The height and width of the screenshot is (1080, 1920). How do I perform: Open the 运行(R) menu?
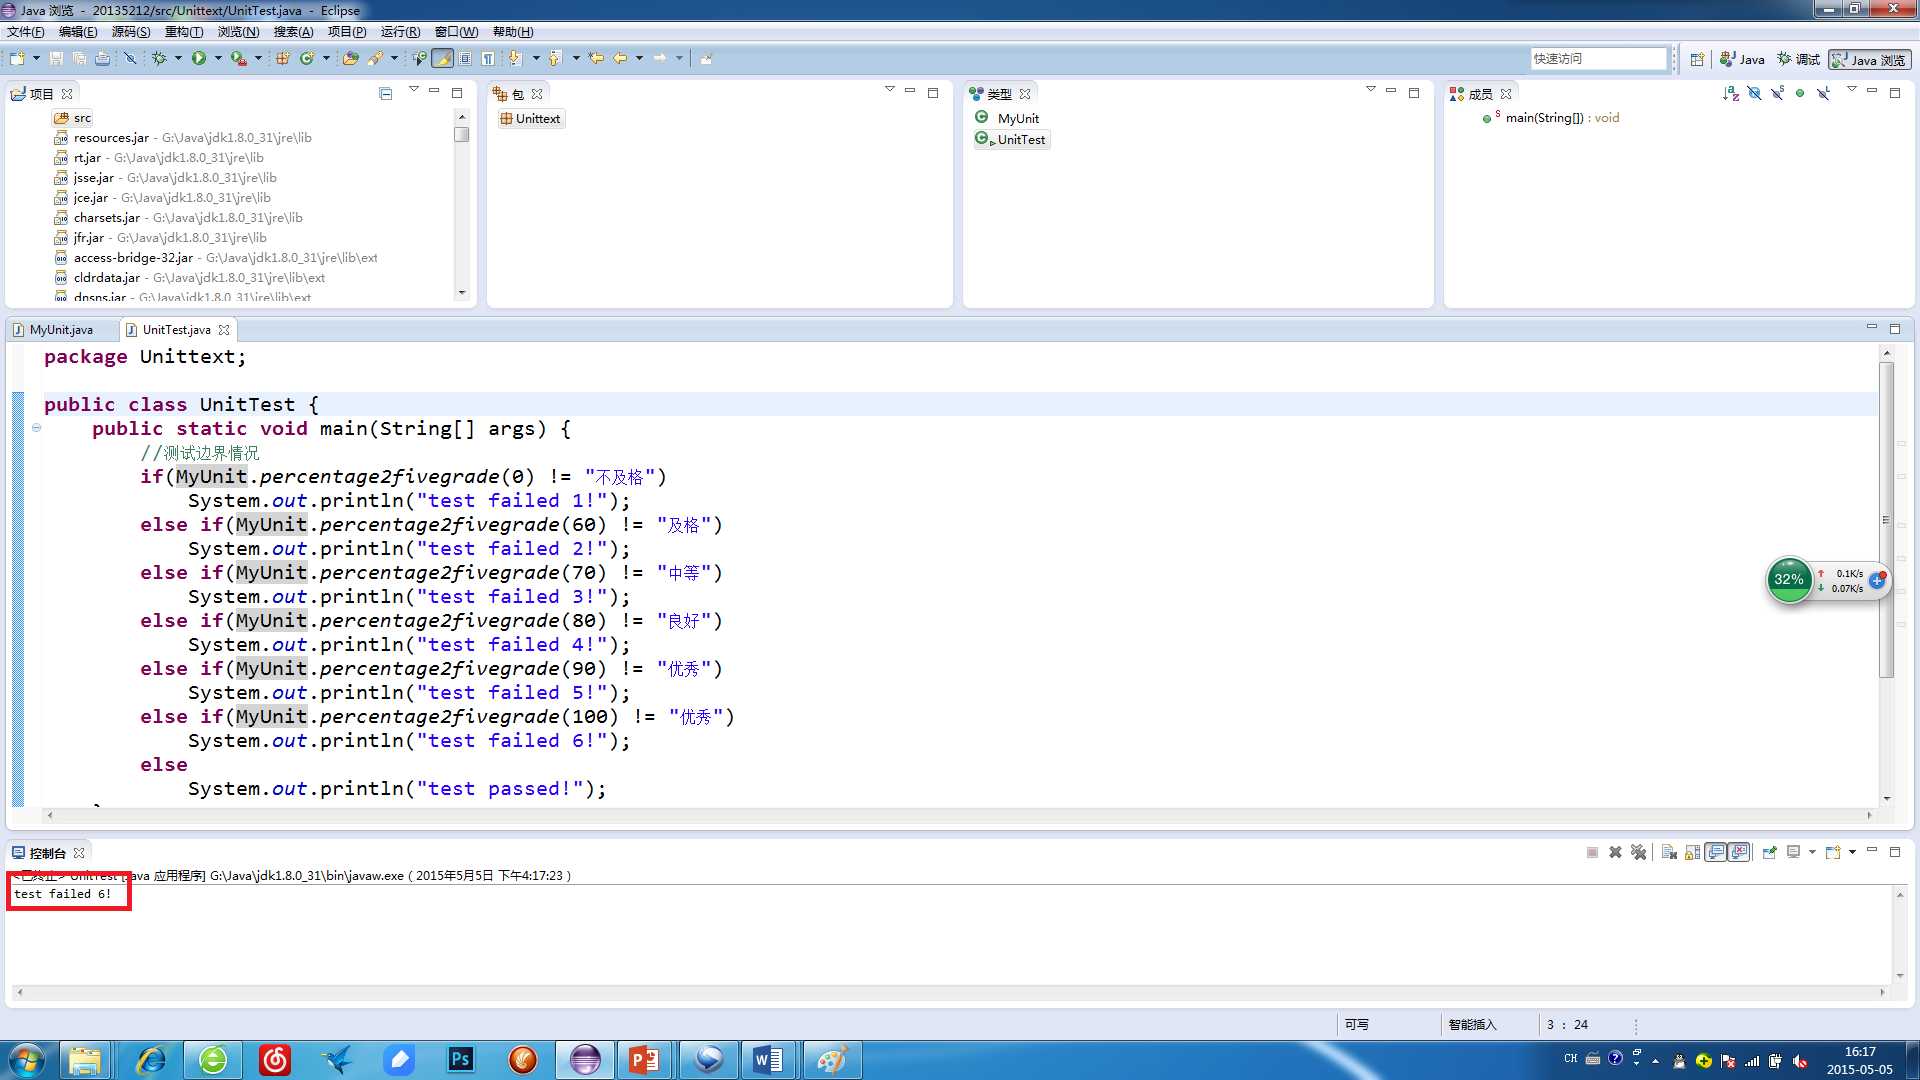point(400,32)
